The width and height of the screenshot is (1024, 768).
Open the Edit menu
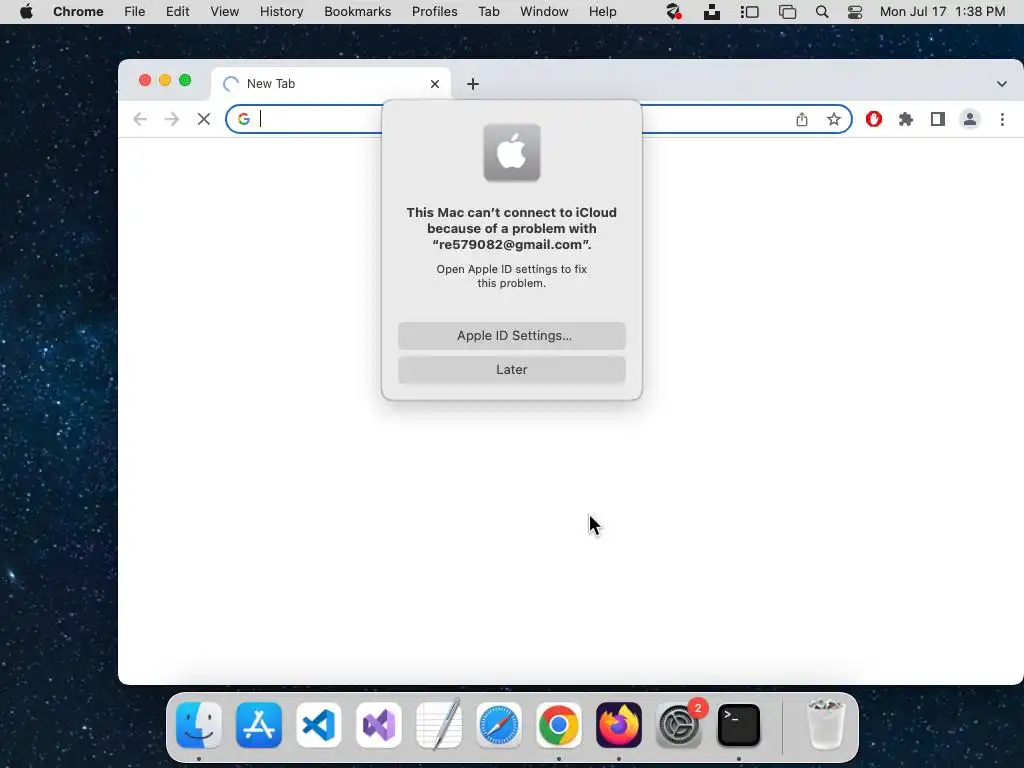(x=178, y=12)
